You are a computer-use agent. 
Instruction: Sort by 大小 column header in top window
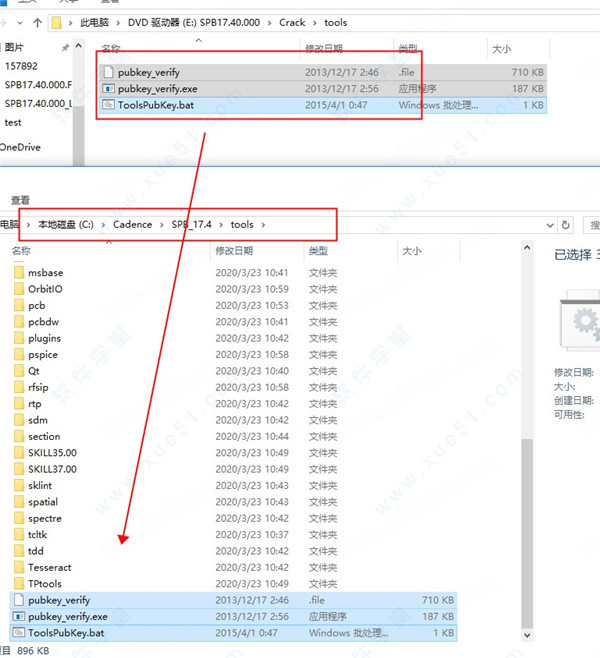tap(501, 48)
